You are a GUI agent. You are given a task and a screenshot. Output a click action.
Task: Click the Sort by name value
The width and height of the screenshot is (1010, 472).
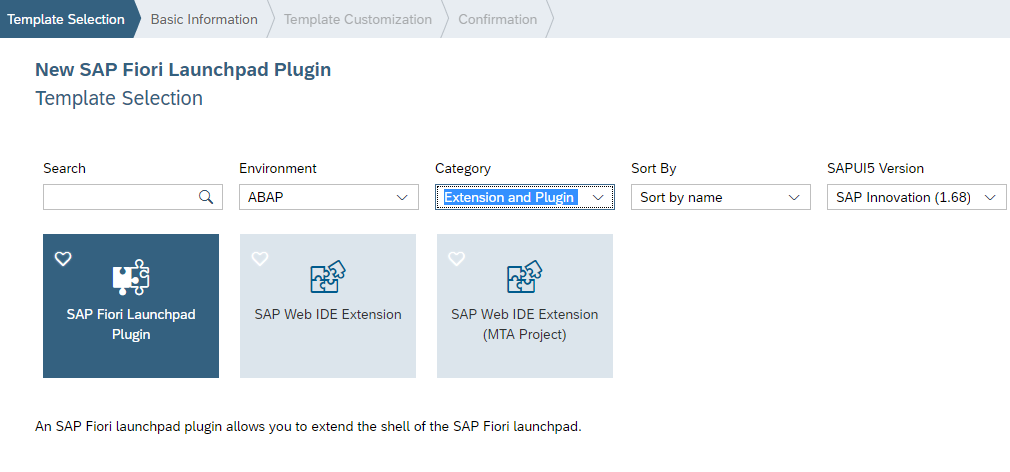tap(681, 197)
